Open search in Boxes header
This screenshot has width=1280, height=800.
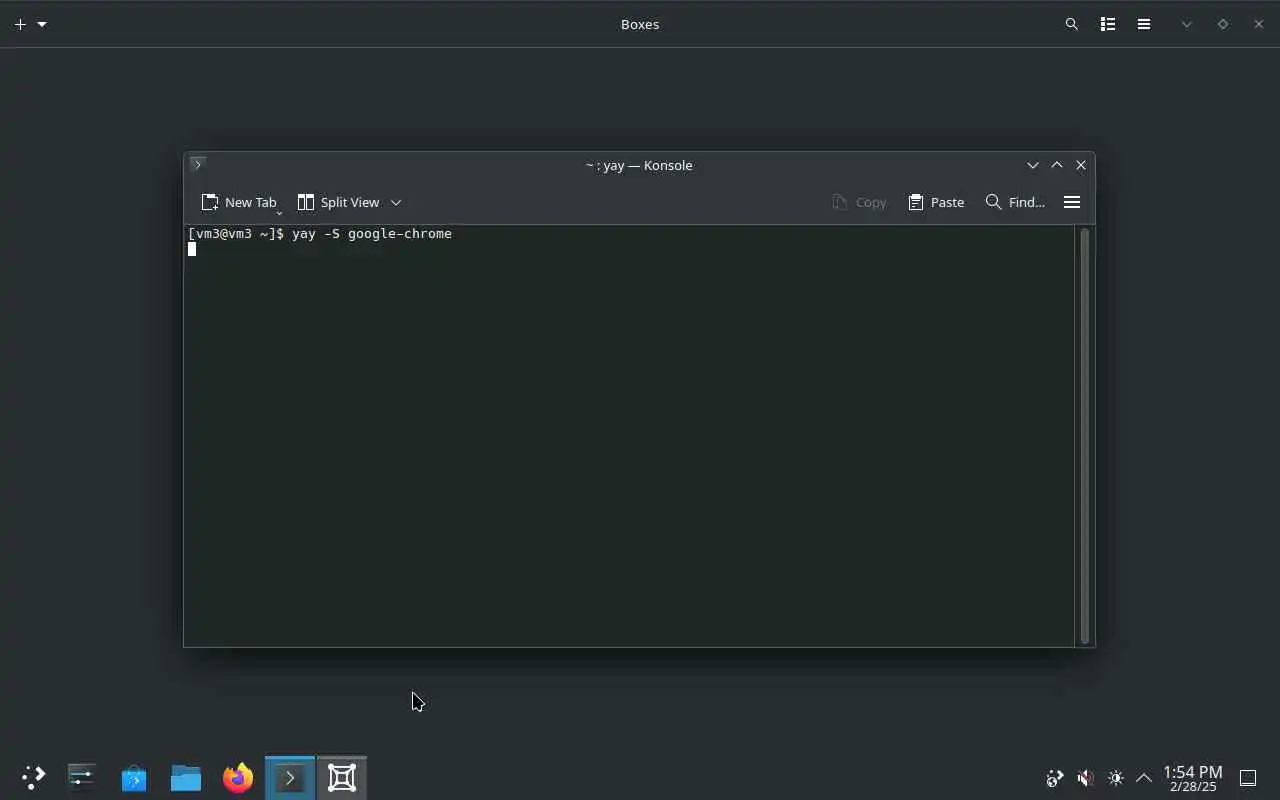click(x=1072, y=24)
